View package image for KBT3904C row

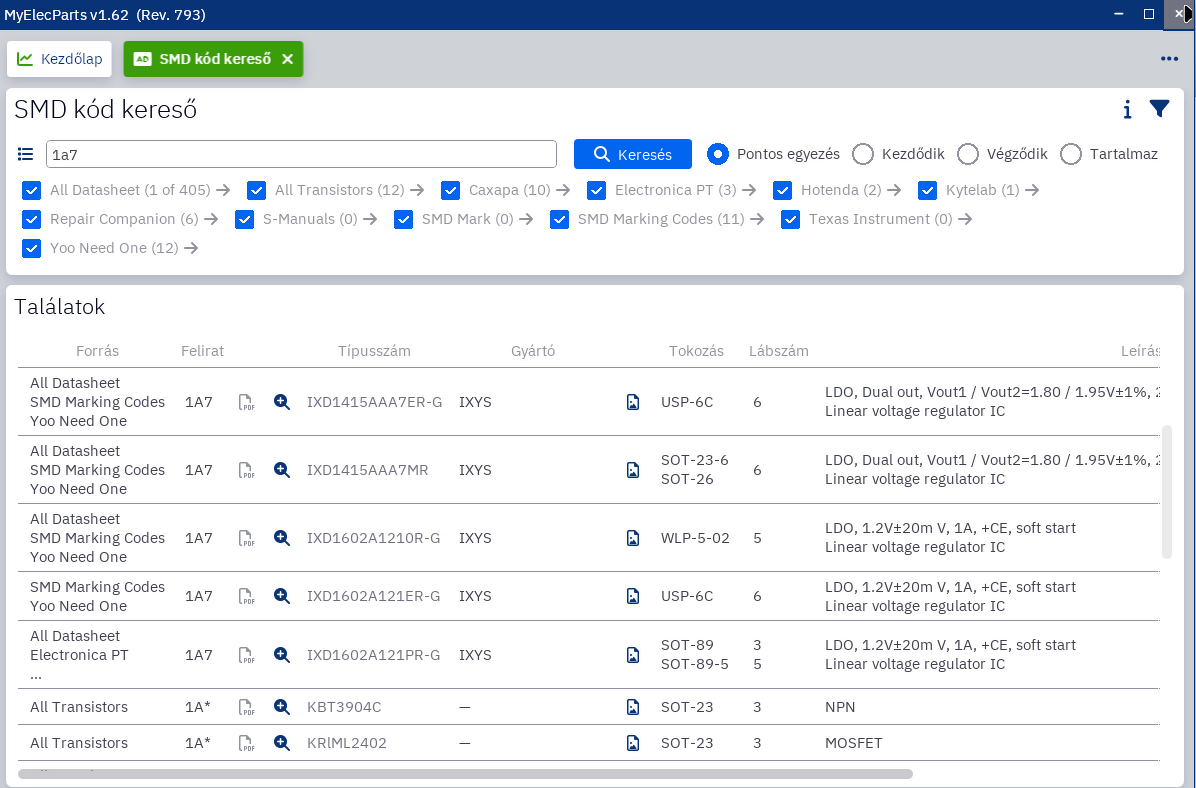coord(633,707)
